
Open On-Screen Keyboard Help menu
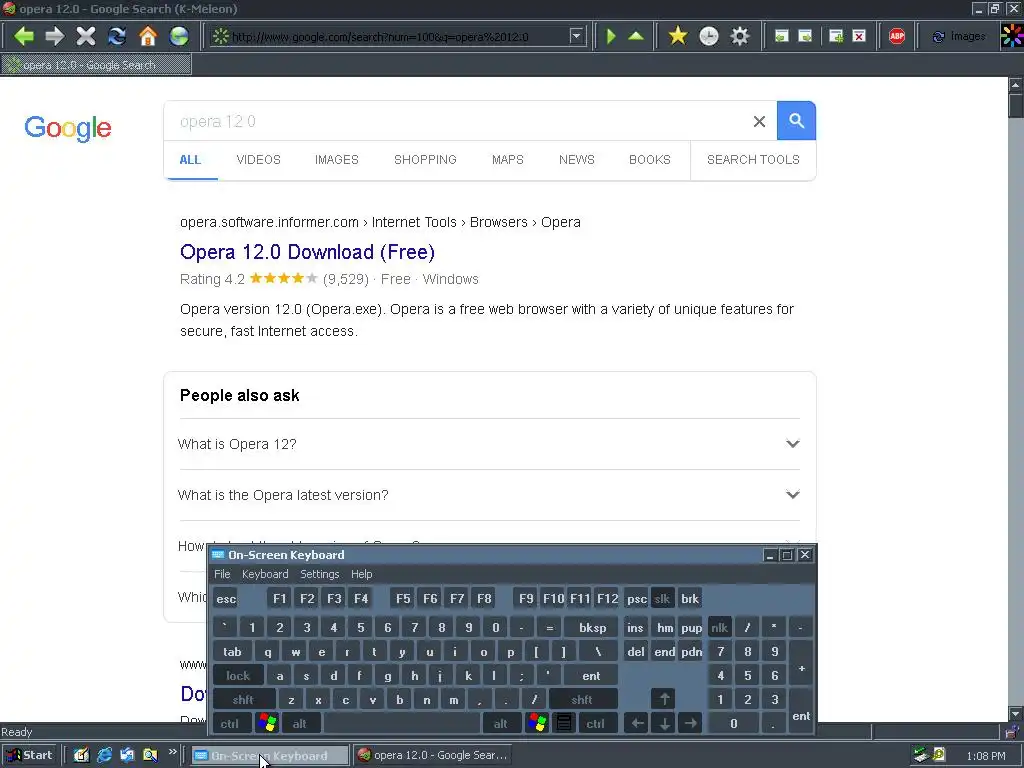pyautogui.click(x=361, y=574)
